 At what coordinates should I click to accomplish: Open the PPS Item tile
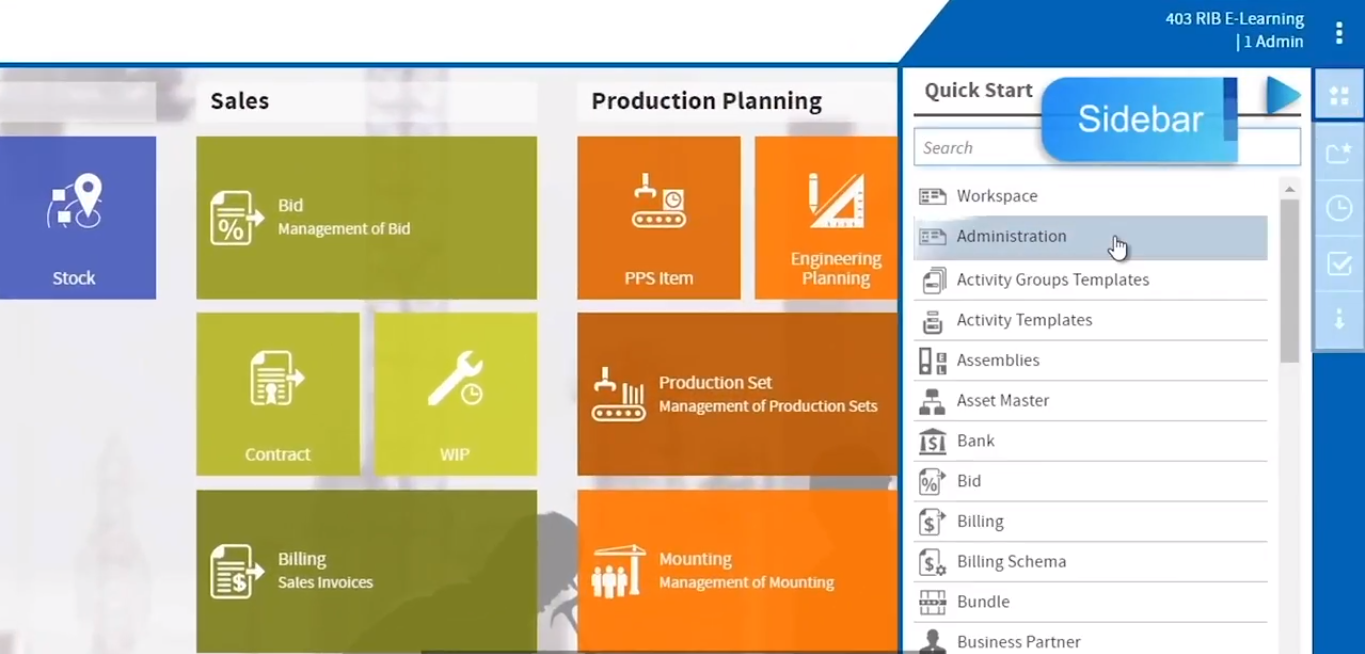pyautogui.click(x=658, y=217)
